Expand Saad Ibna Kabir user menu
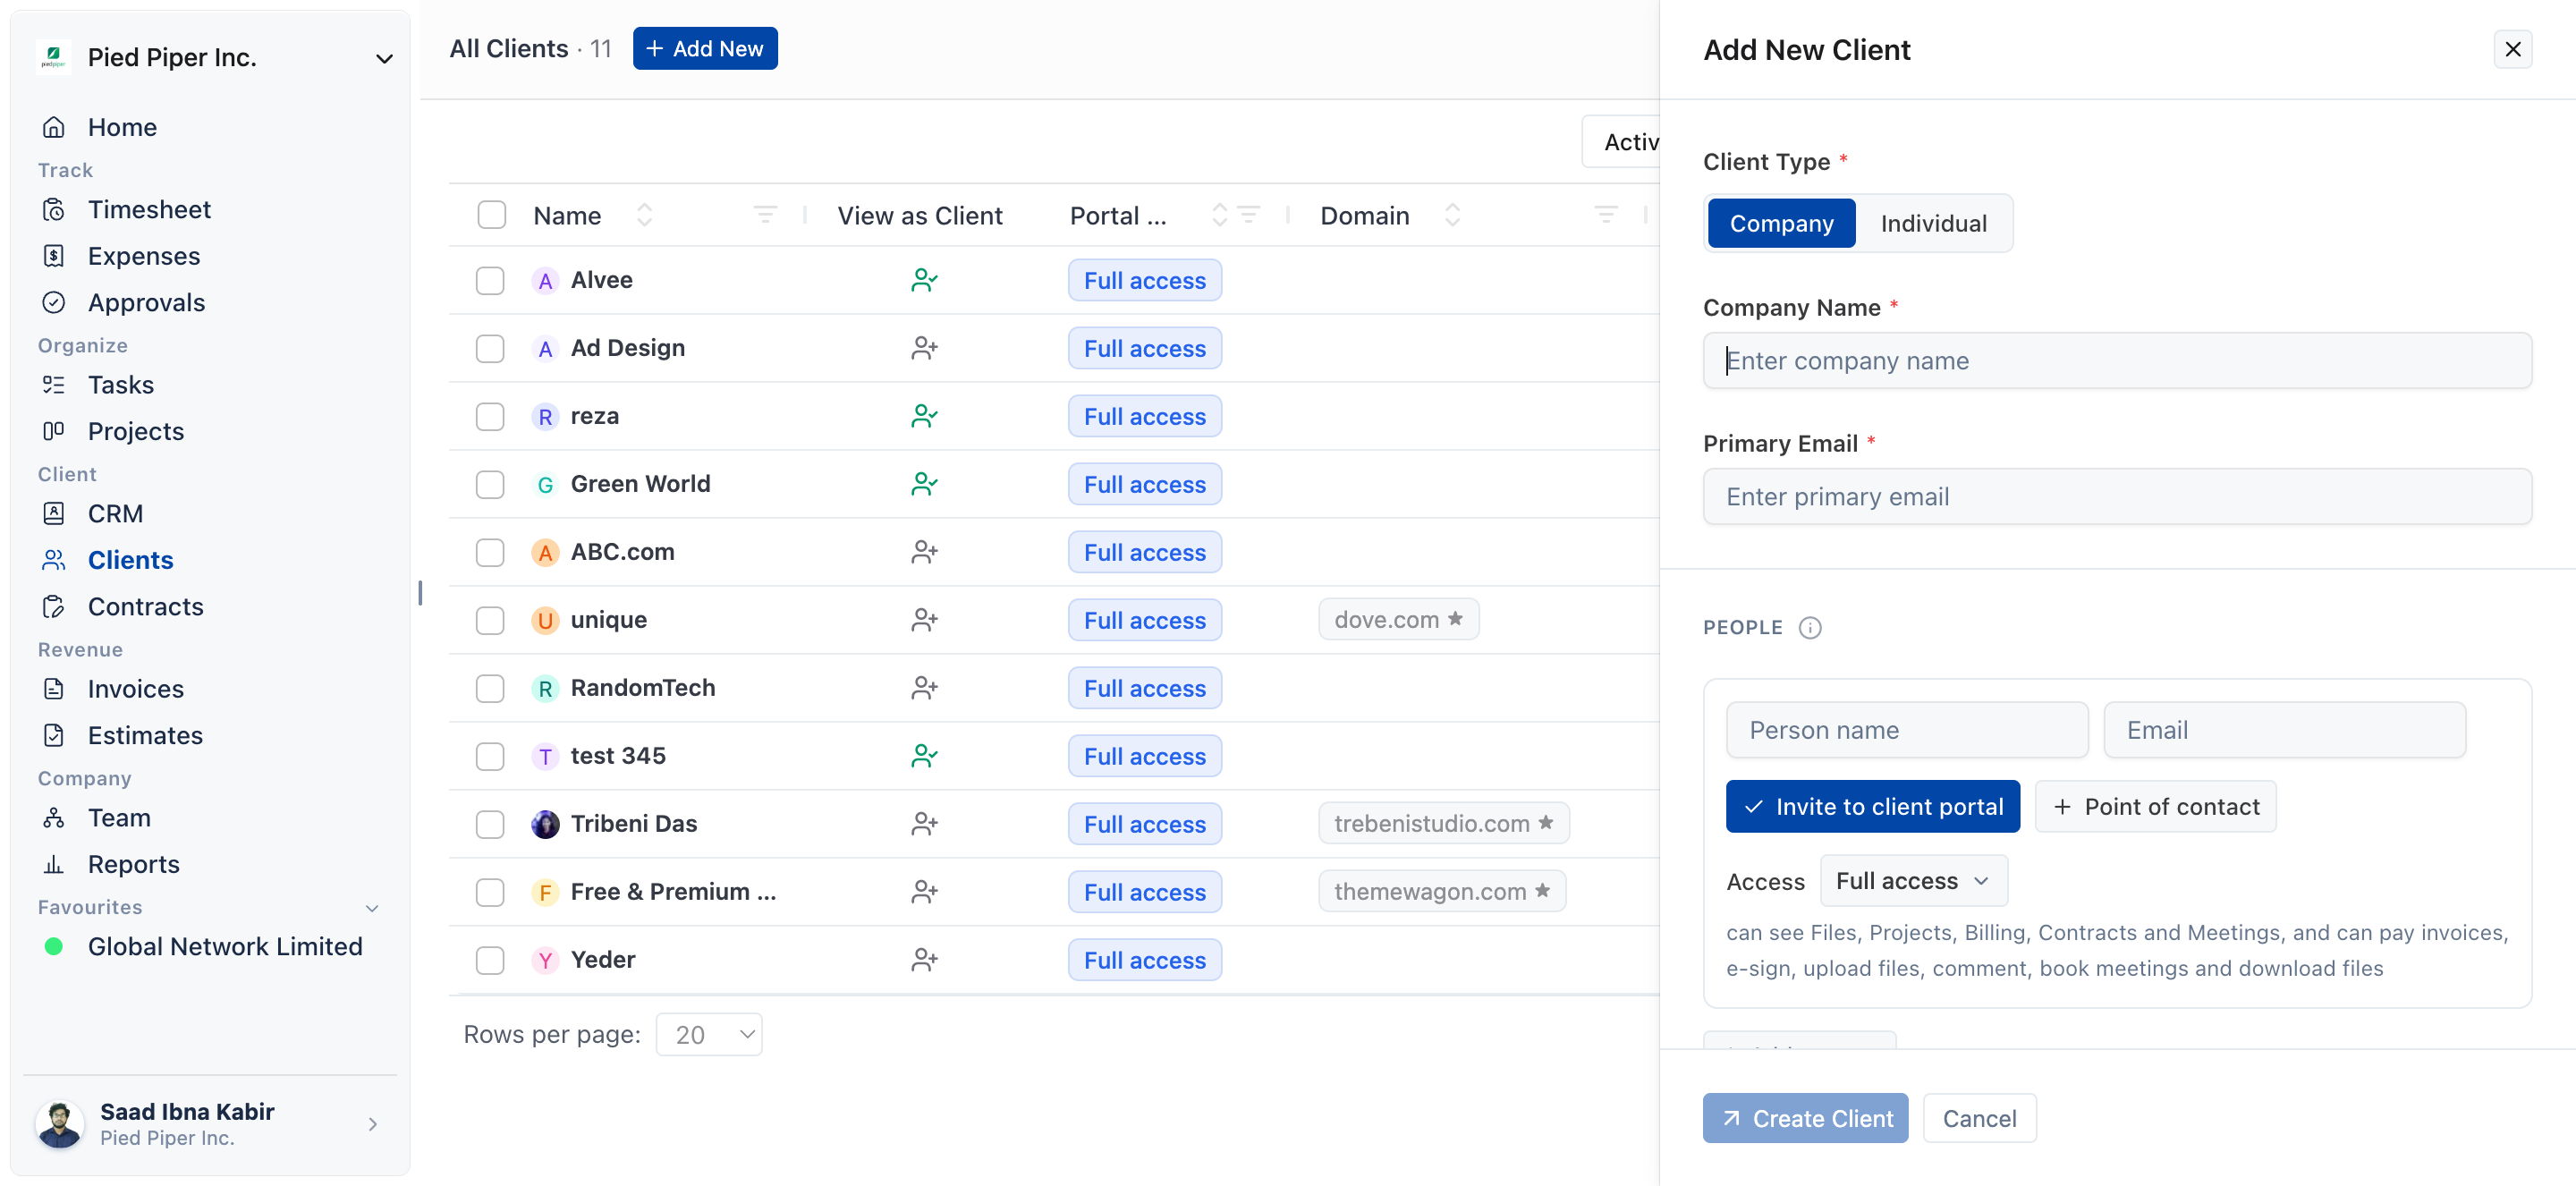Screen dimensions: 2576x1186 (x=372, y=1124)
